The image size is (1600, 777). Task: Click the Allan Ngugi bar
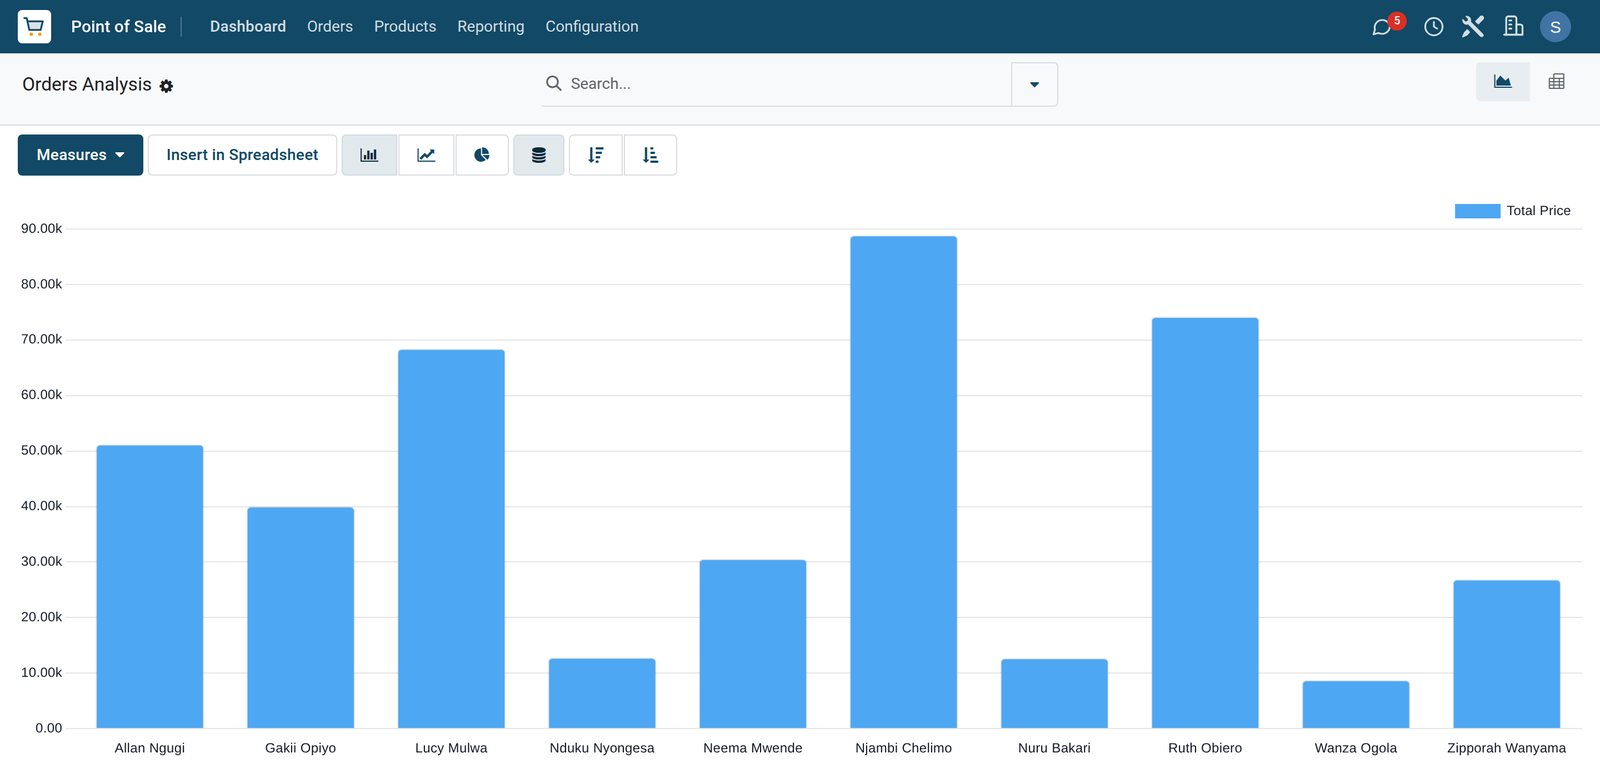coord(150,587)
